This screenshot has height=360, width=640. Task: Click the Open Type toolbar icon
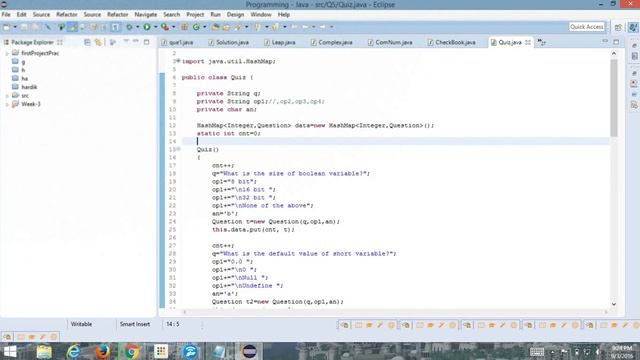215,27
